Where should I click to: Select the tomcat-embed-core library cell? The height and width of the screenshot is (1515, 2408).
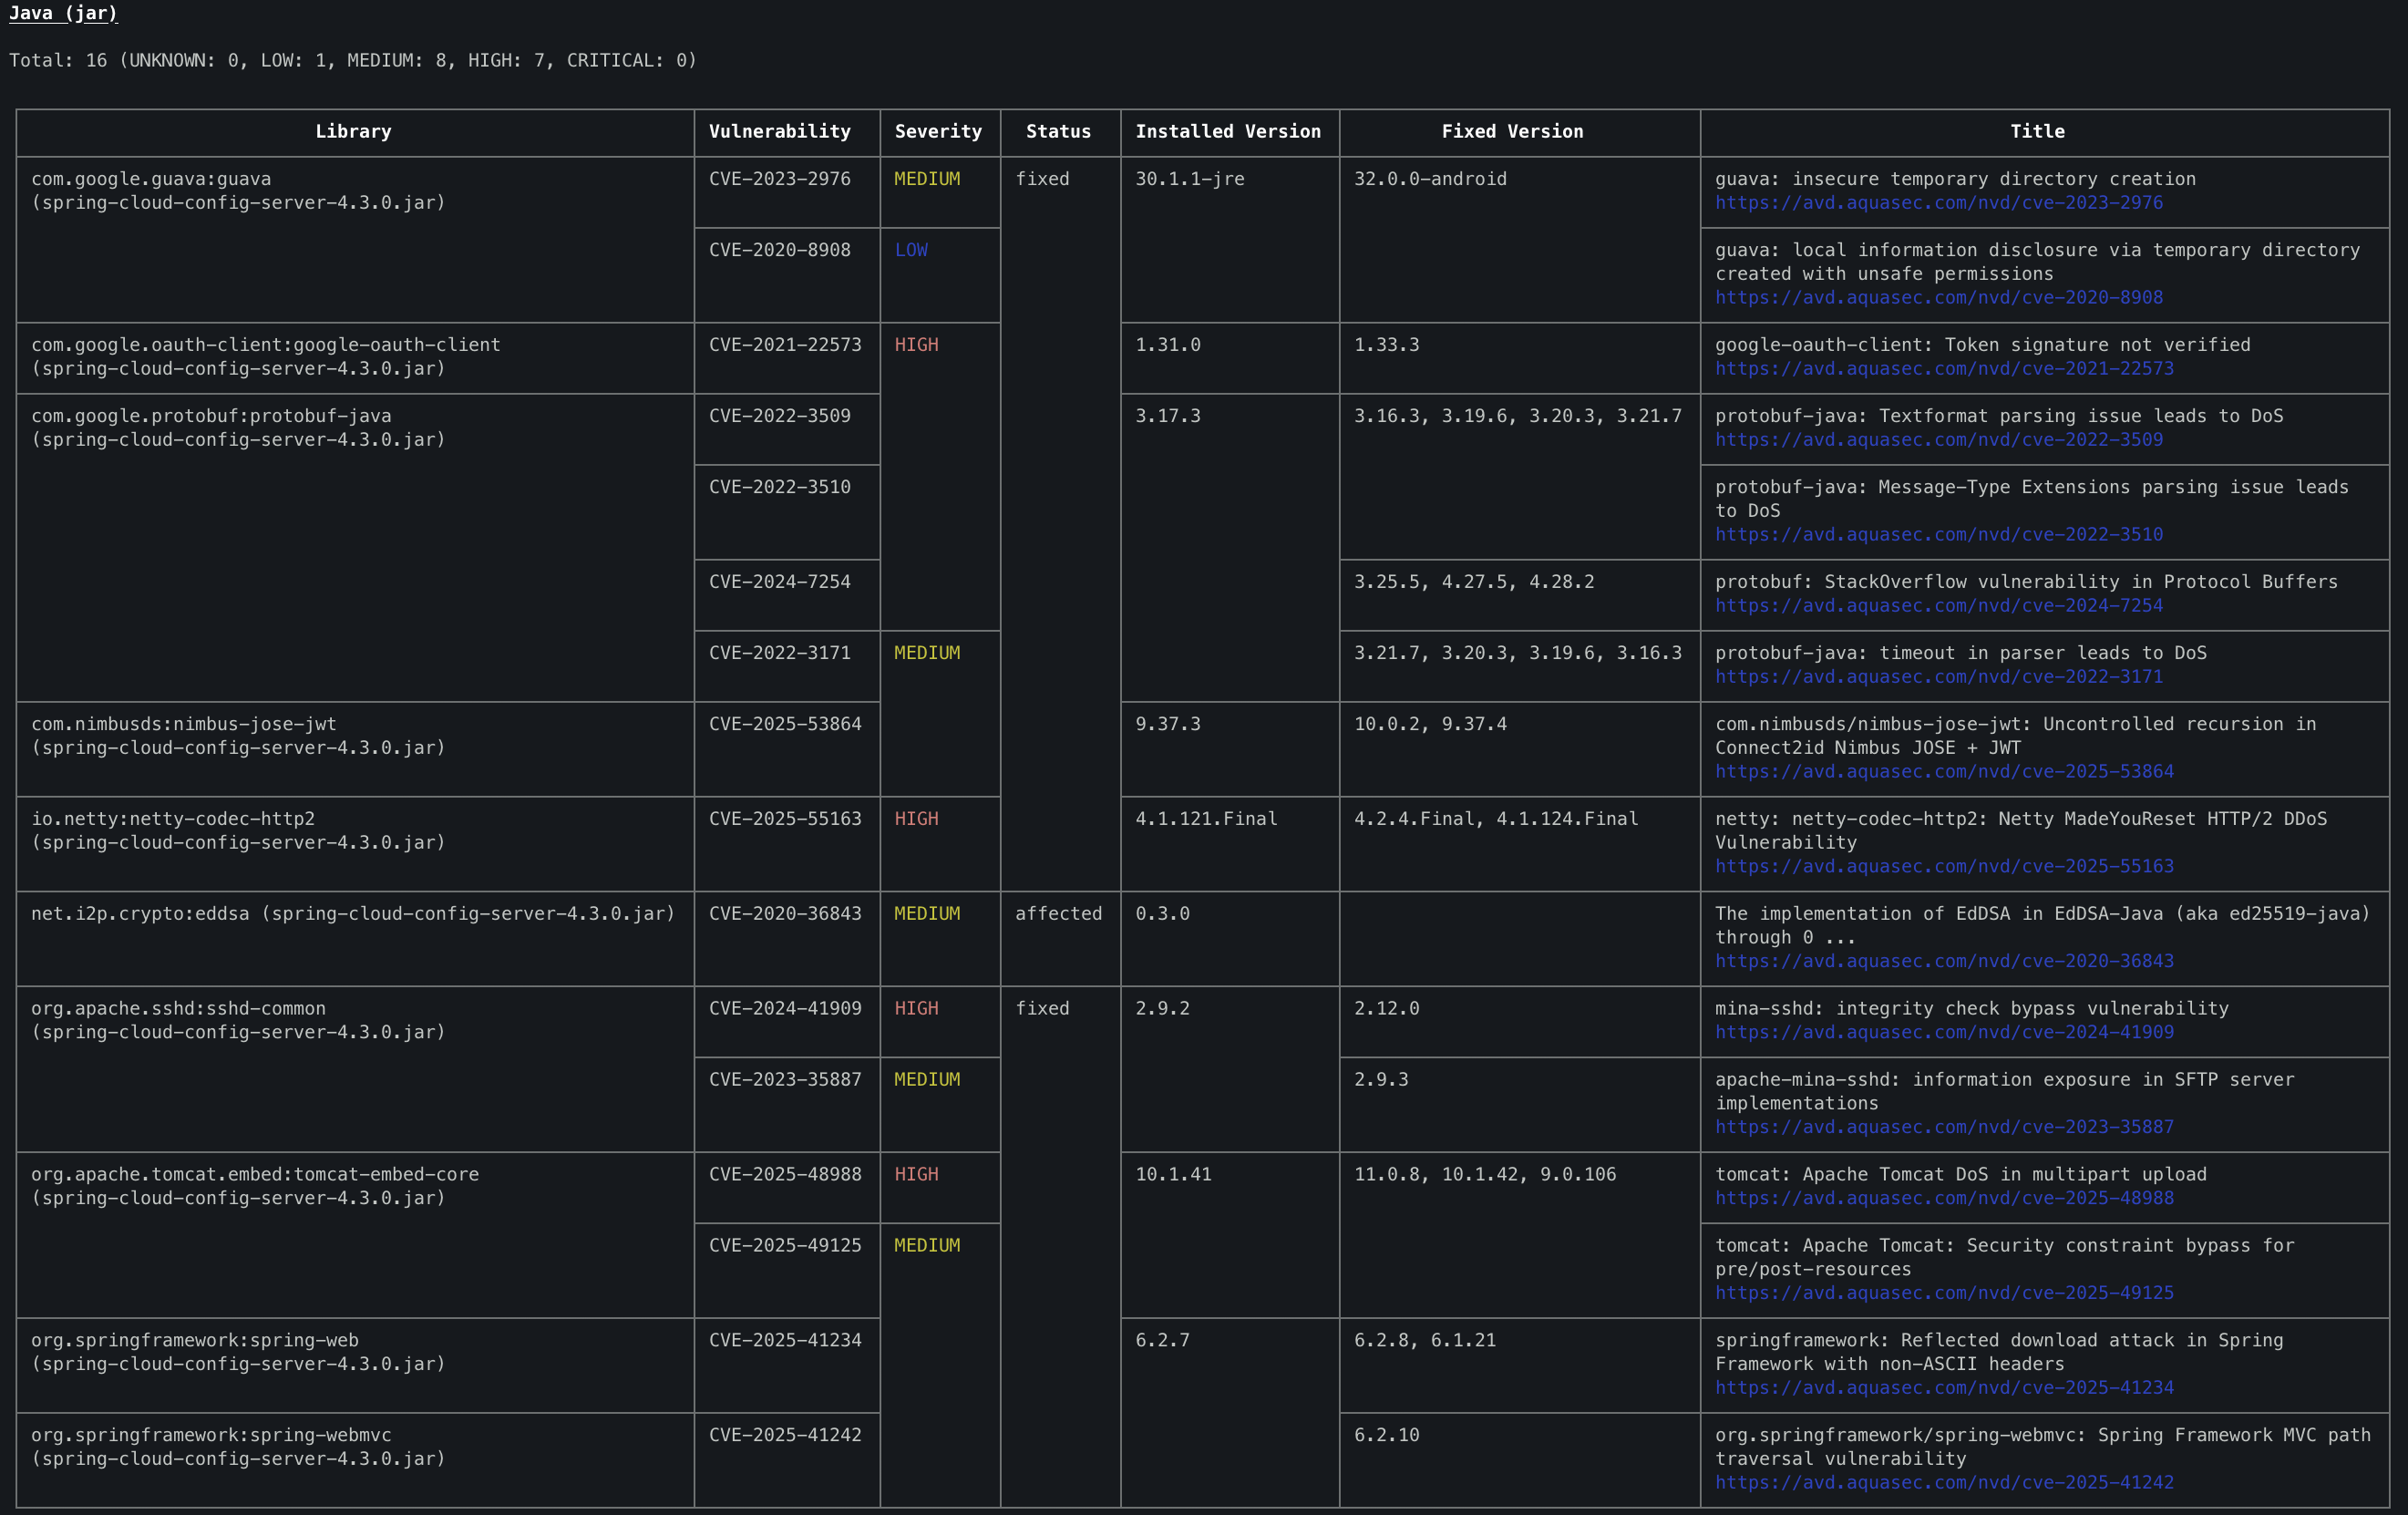355,1236
